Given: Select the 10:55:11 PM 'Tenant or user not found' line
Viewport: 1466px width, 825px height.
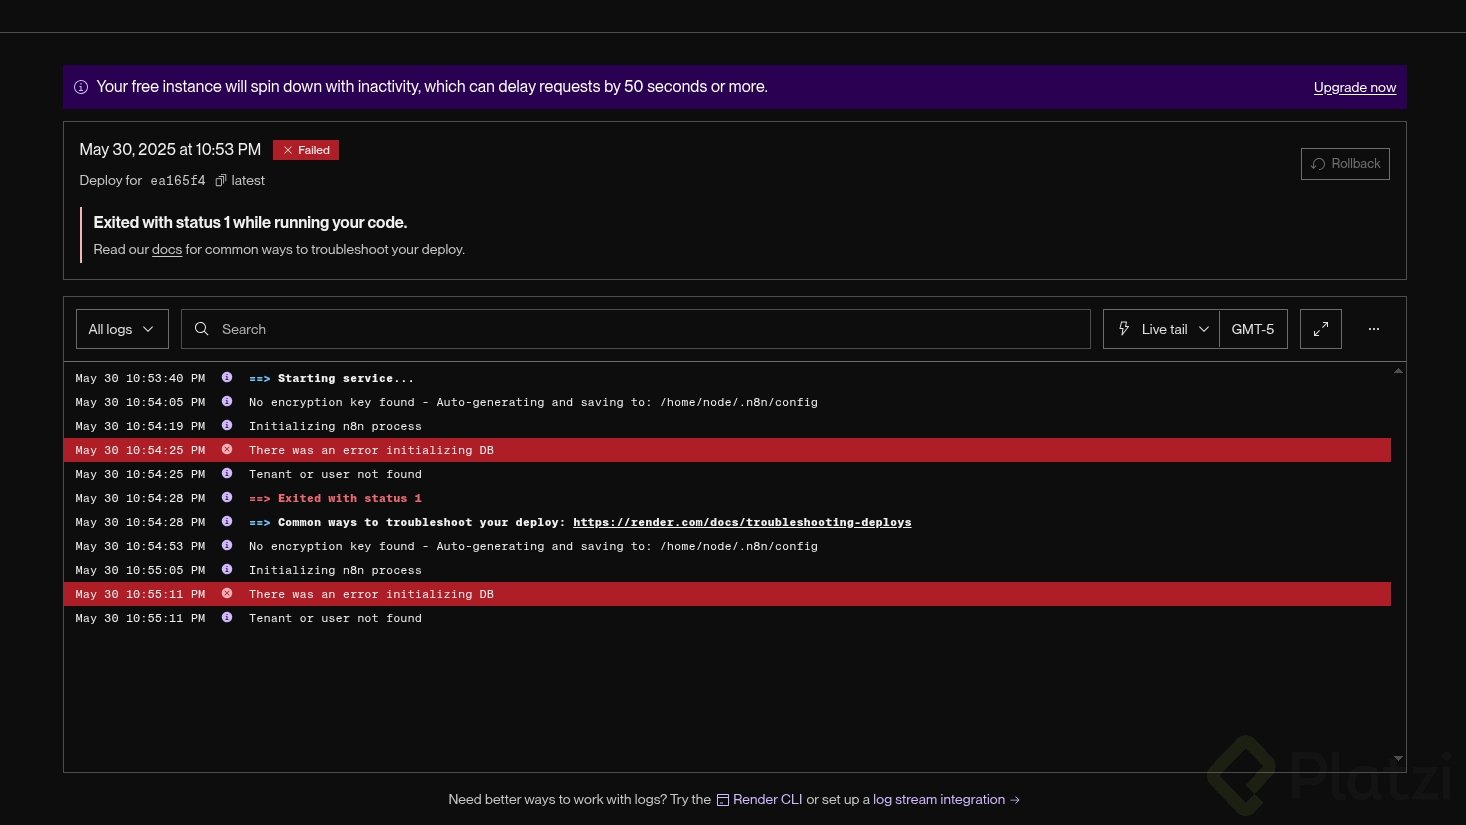Looking at the screenshot, I should click(x=727, y=618).
